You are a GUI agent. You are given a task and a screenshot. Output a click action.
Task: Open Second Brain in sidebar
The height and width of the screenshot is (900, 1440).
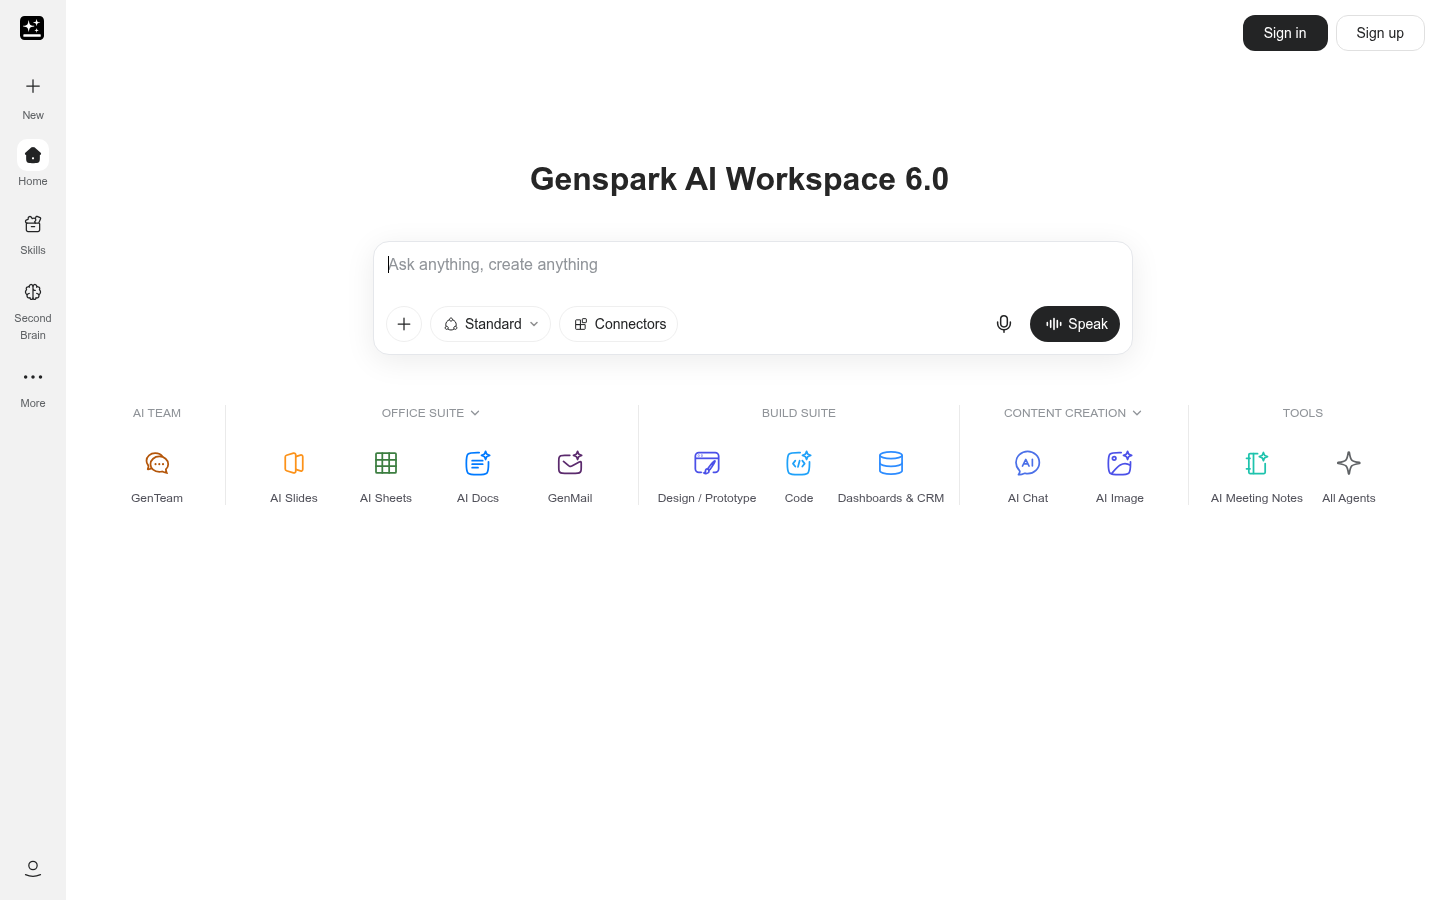click(x=33, y=310)
